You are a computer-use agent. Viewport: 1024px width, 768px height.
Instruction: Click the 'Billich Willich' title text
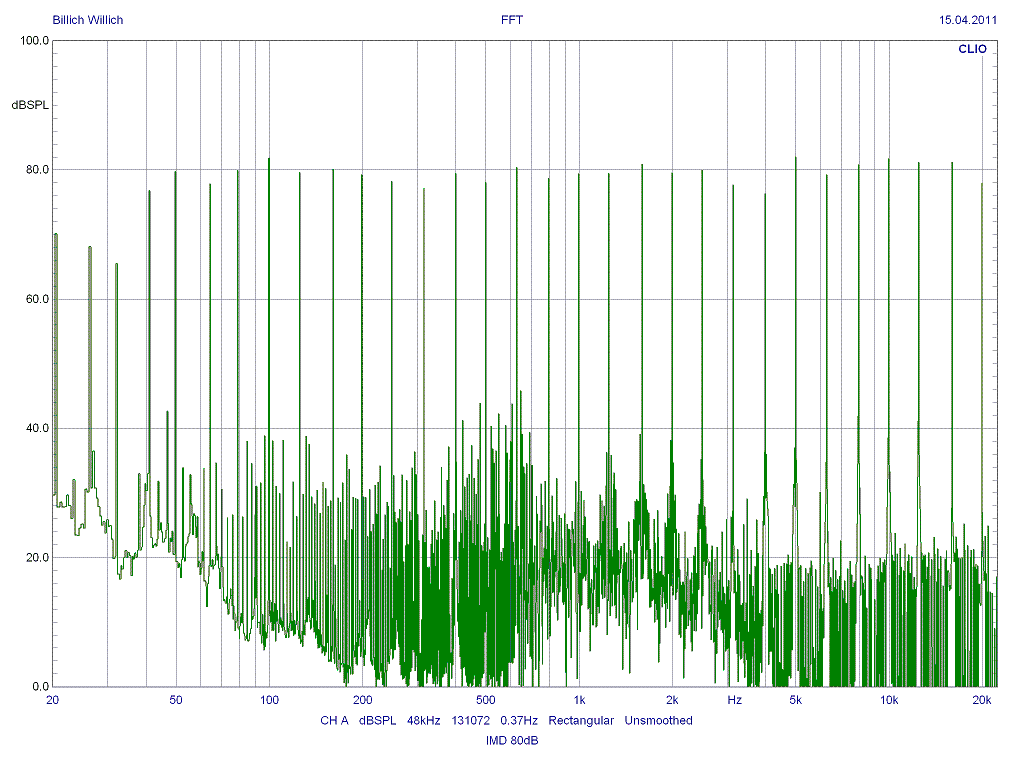pyautogui.click(x=88, y=20)
